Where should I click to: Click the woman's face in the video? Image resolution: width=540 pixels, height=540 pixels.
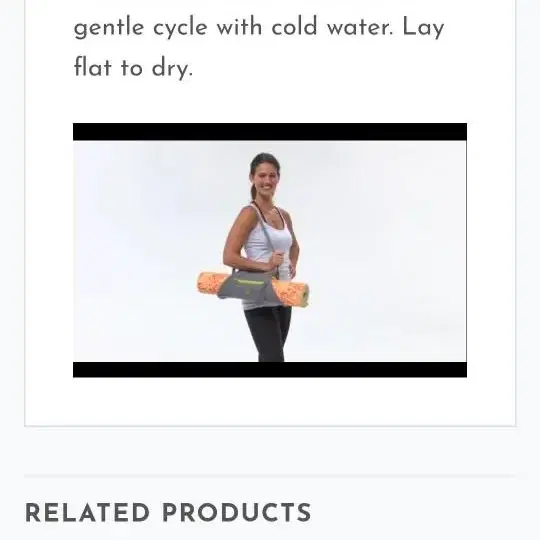tap(266, 178)
